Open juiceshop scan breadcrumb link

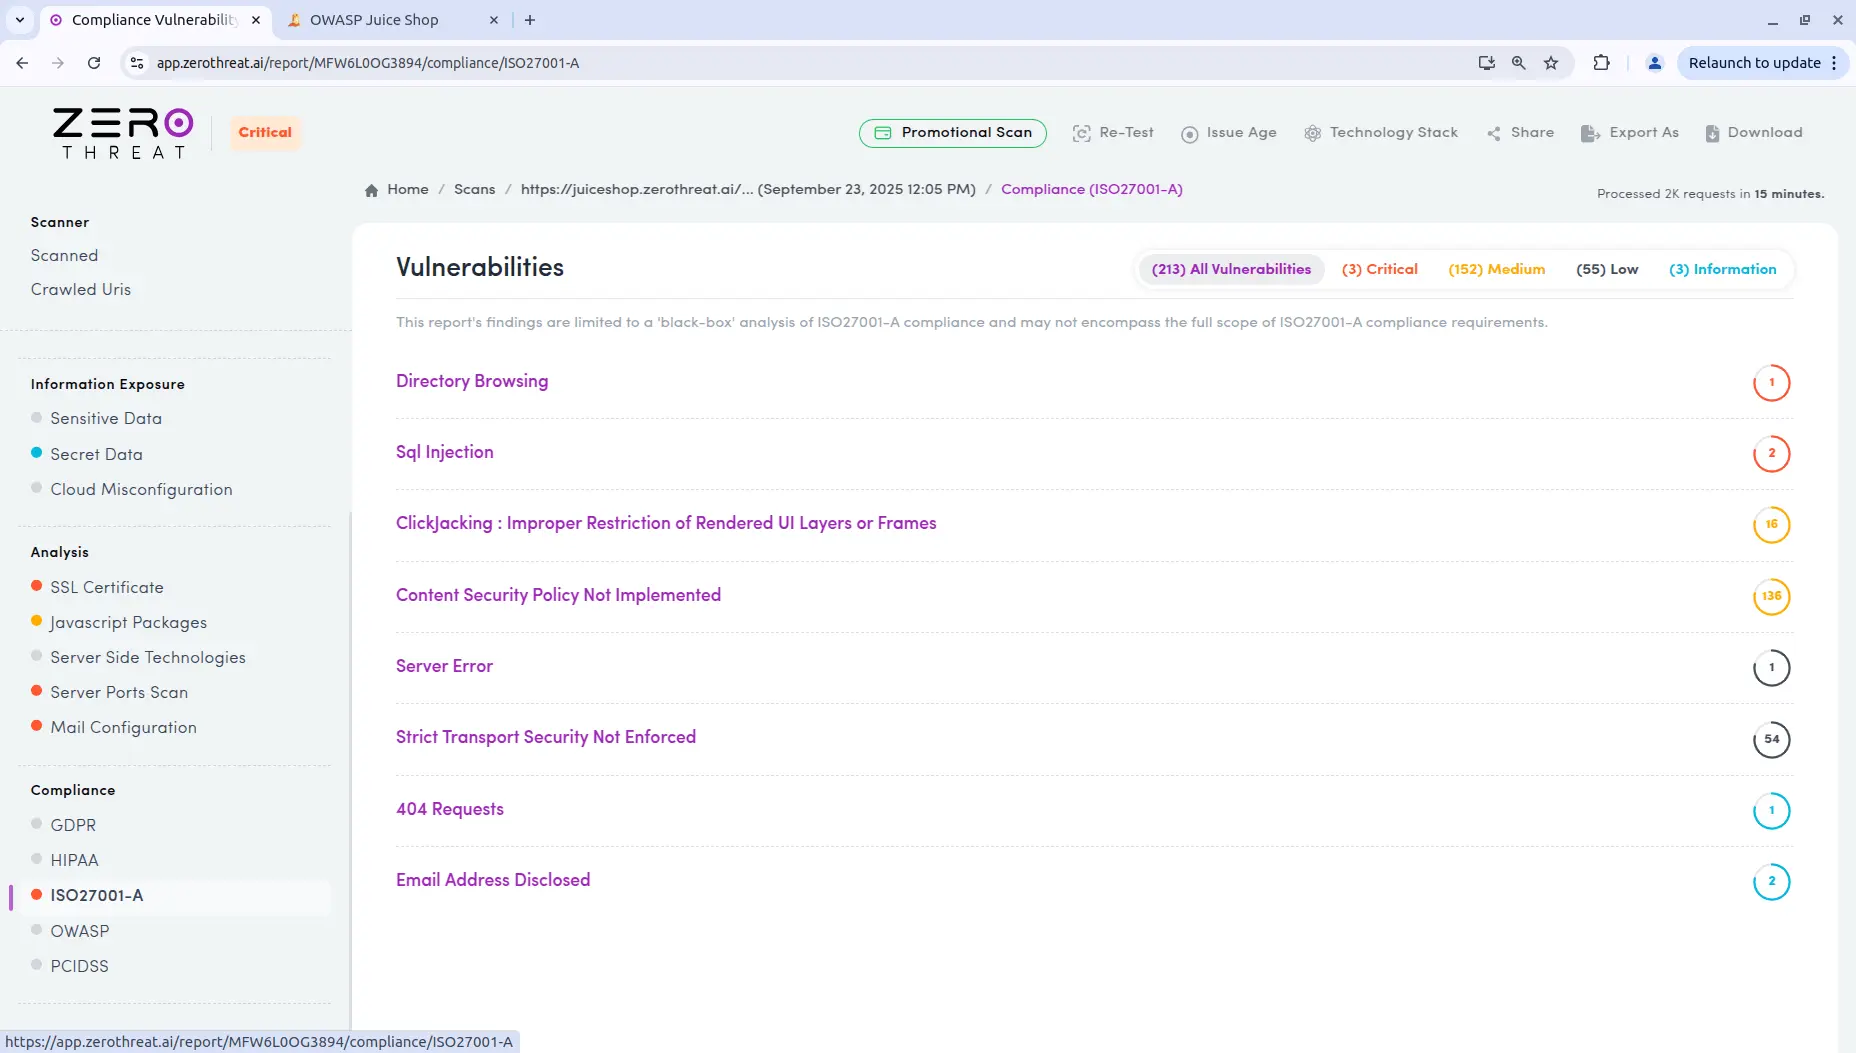point(748,190)
